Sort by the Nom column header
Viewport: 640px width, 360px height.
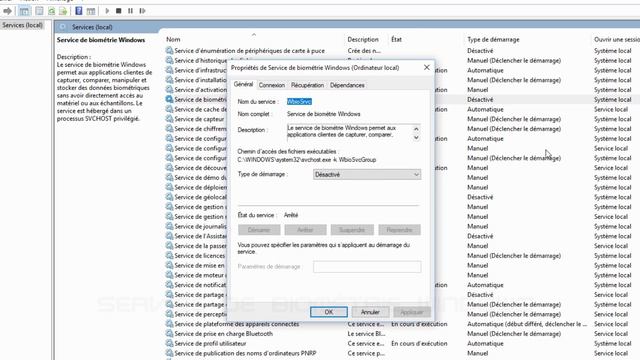coord(173,39)
